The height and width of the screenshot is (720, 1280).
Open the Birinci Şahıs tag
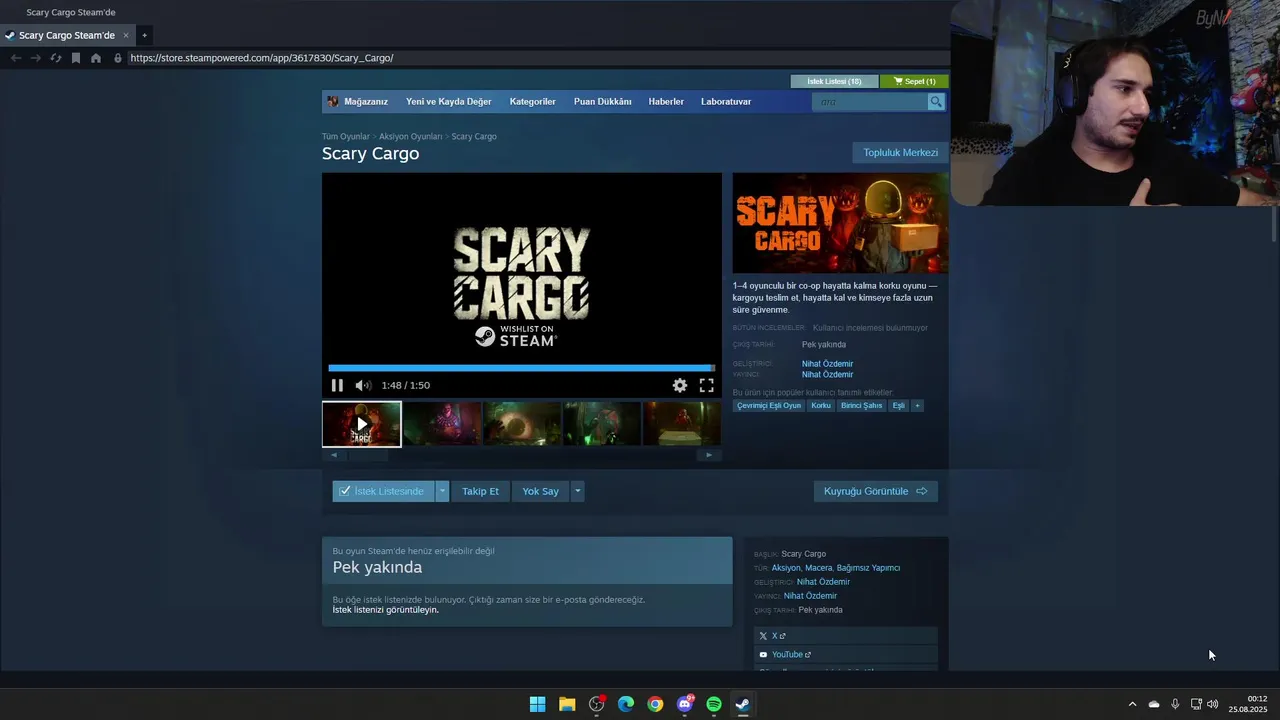pyautogui.click(x=861, y=405)
